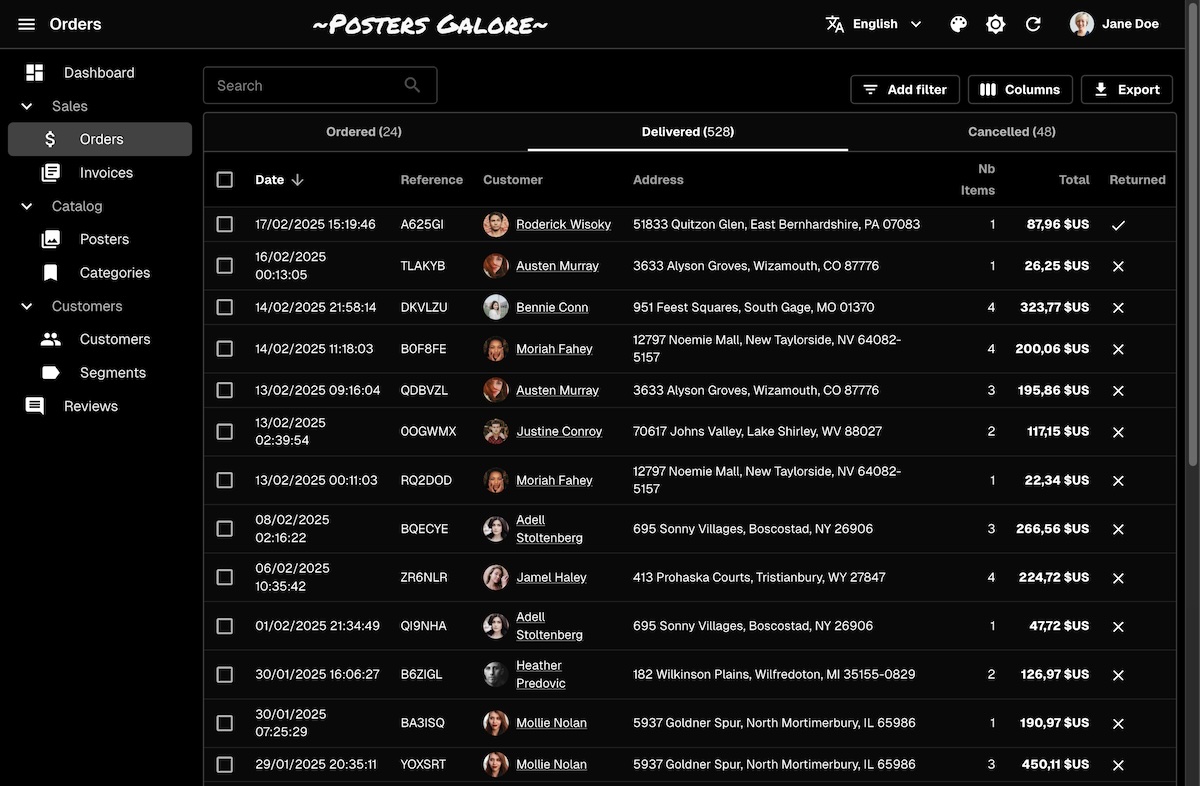Open the color theme palette icon
This screenshot has width=1200, height=786.
click(958, 24)
